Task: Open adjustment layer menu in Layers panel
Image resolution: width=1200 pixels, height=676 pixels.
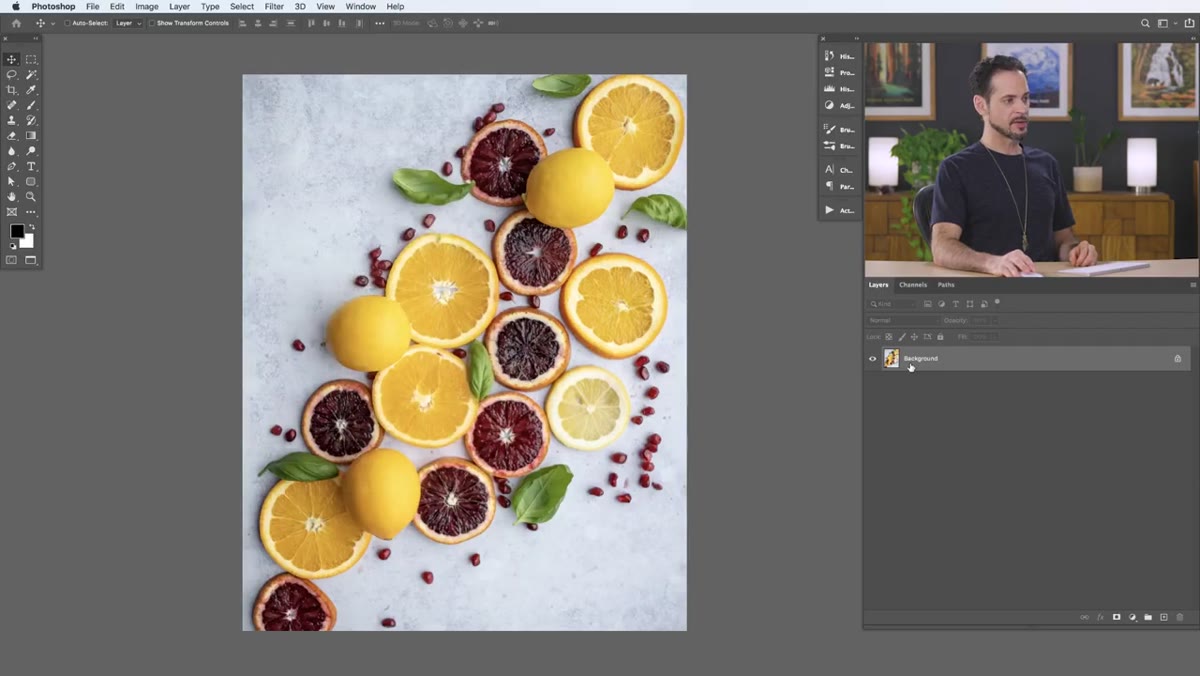Action: click(1133, 617)
